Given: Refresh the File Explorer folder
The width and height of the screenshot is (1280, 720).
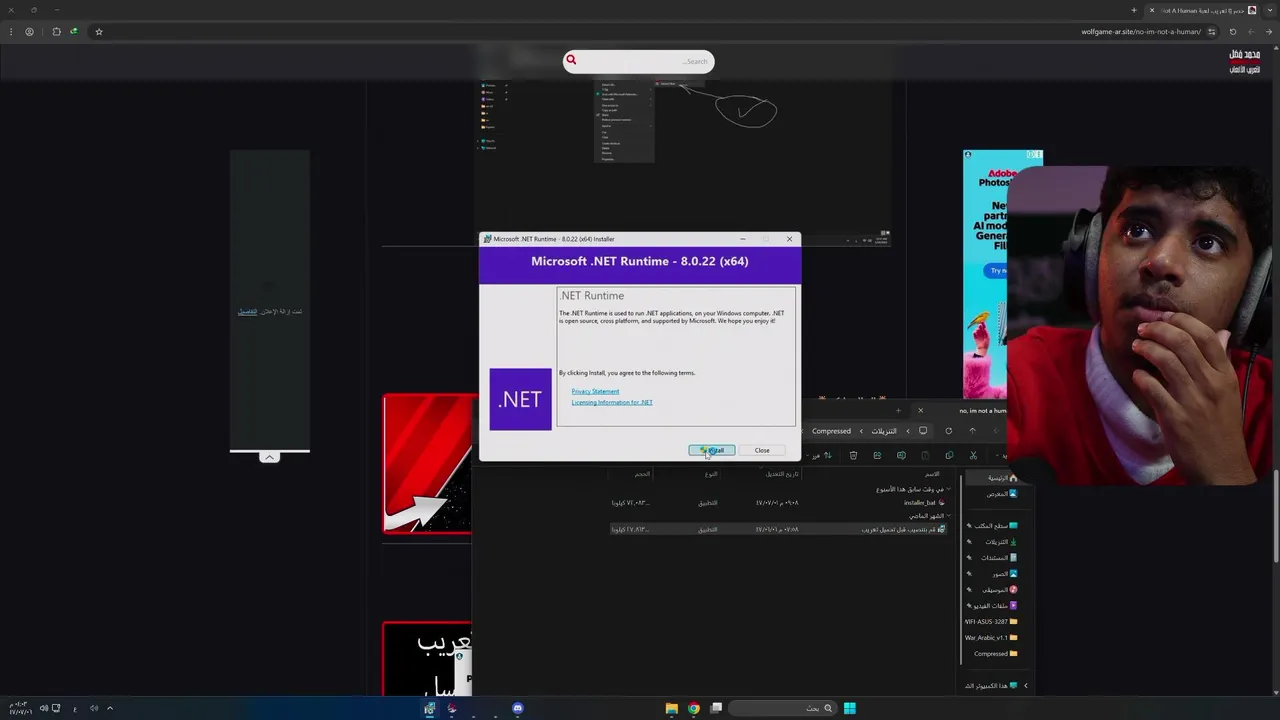Looking at the screenshot, I should coord(948,431).
